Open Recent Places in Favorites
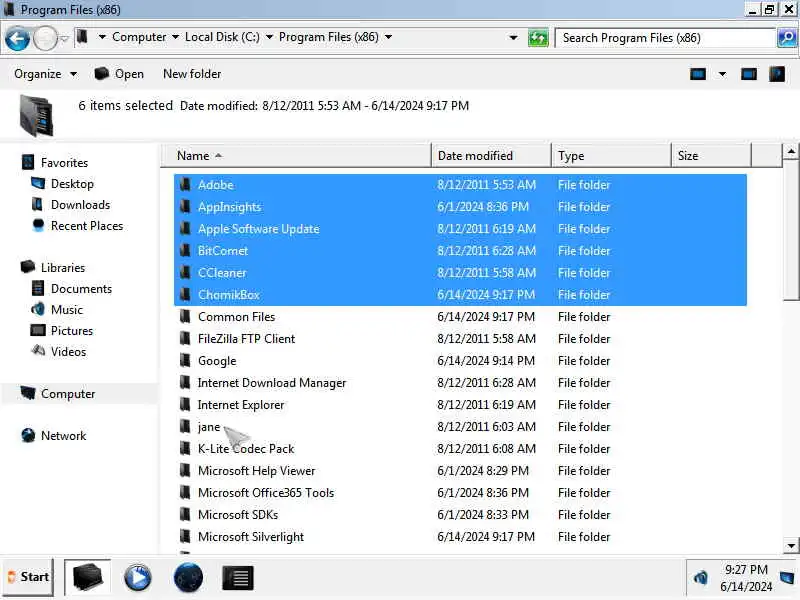800x600 pixels. 87,226
